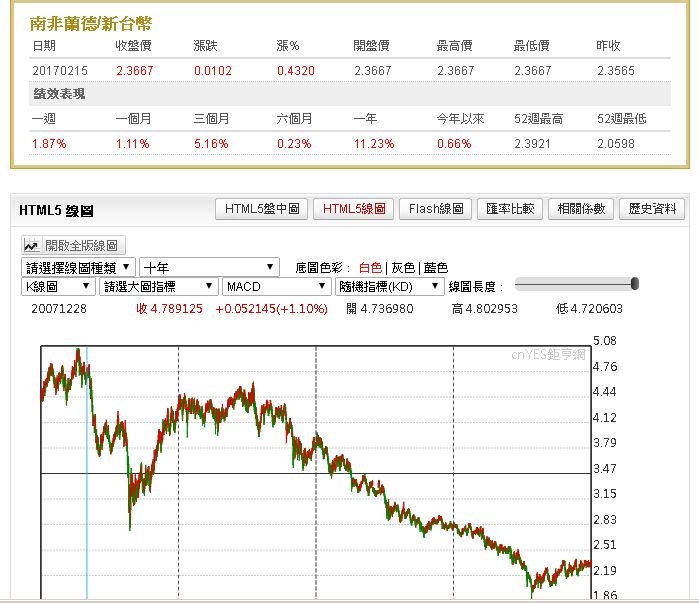Click the chart close value 收 4.789125

click(169, 308)
